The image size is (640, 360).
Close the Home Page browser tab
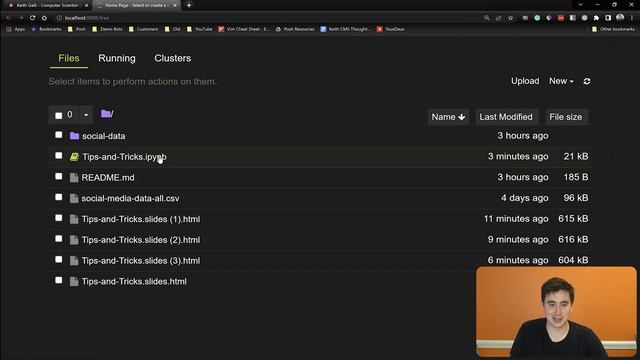(175, 5)
